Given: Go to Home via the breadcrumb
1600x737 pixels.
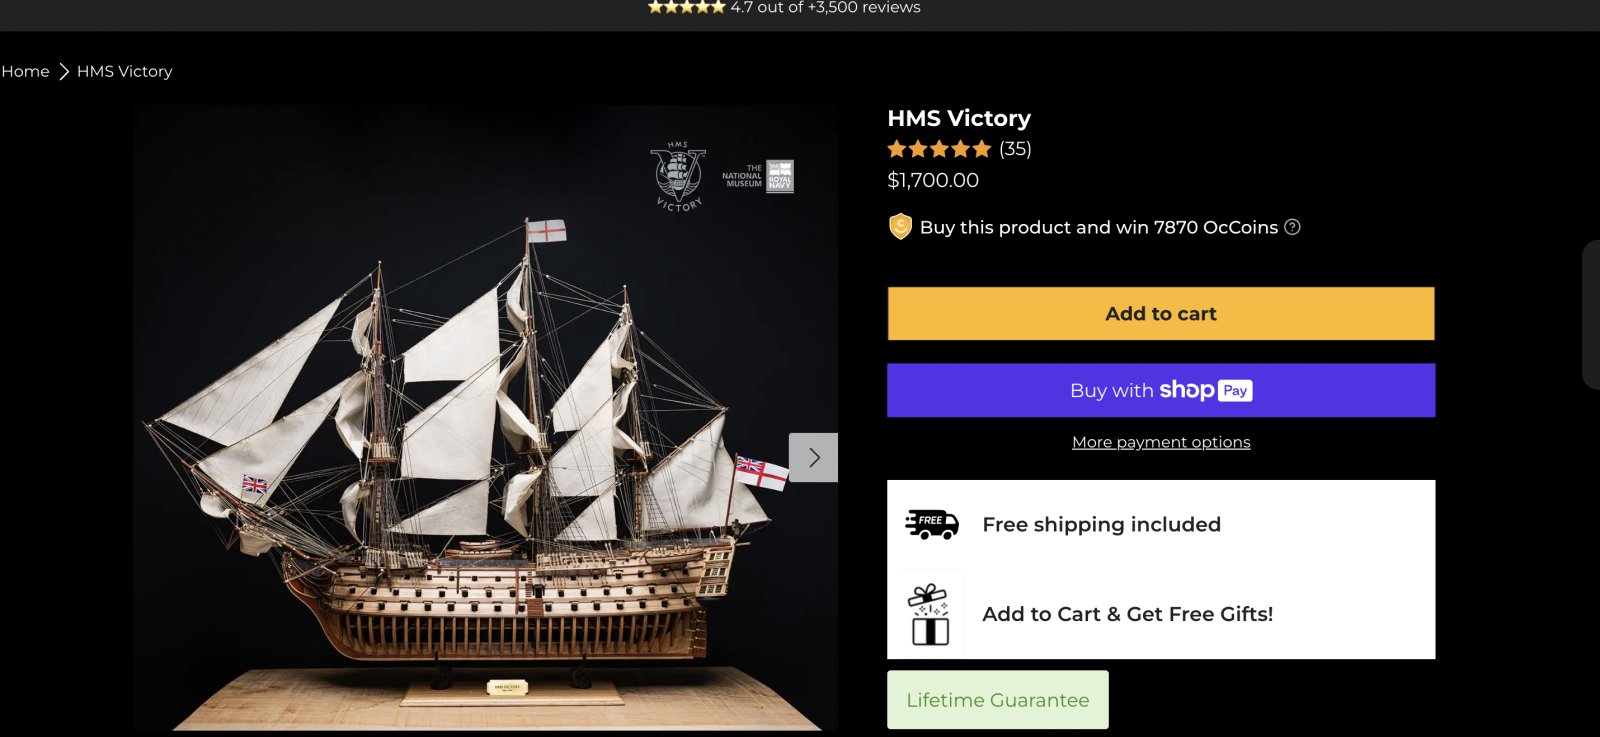Looking at the screenshot, I should (x=26, y=72).
